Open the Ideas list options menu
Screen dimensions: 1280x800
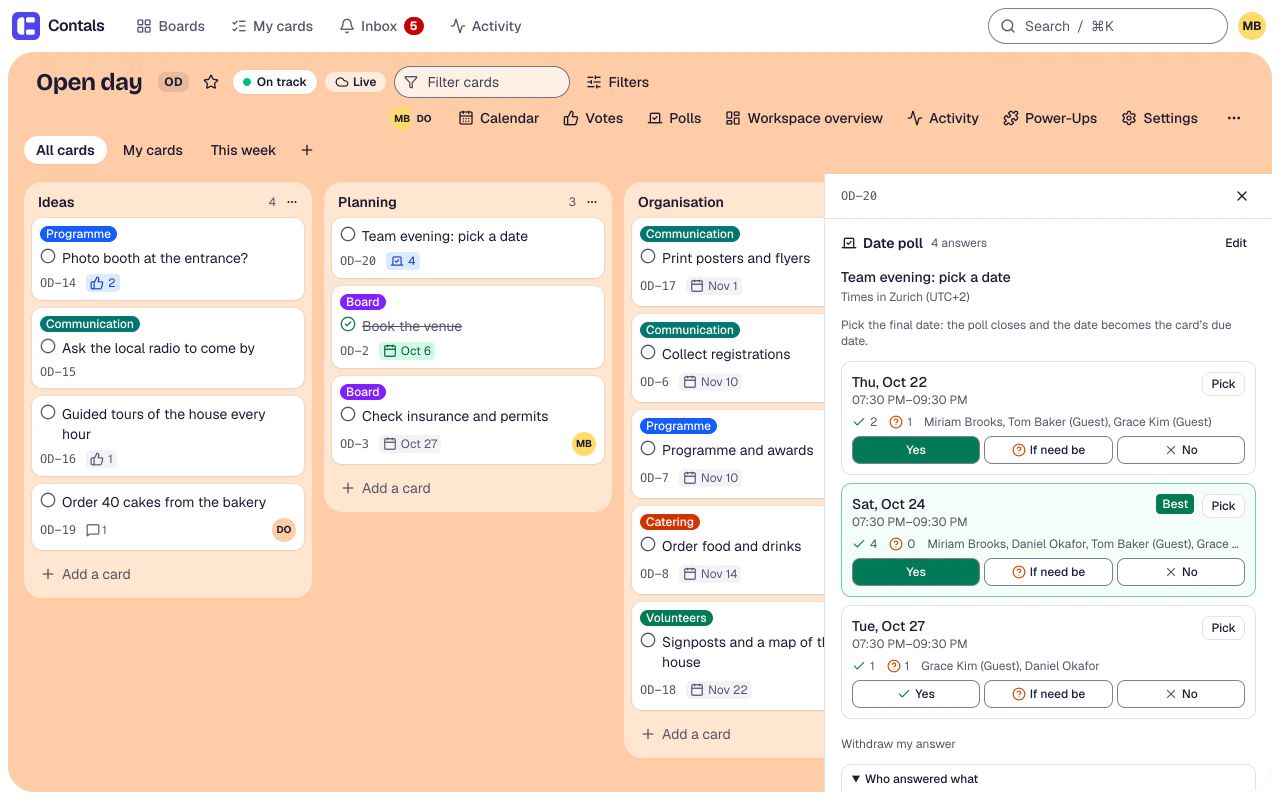[292, 202]
